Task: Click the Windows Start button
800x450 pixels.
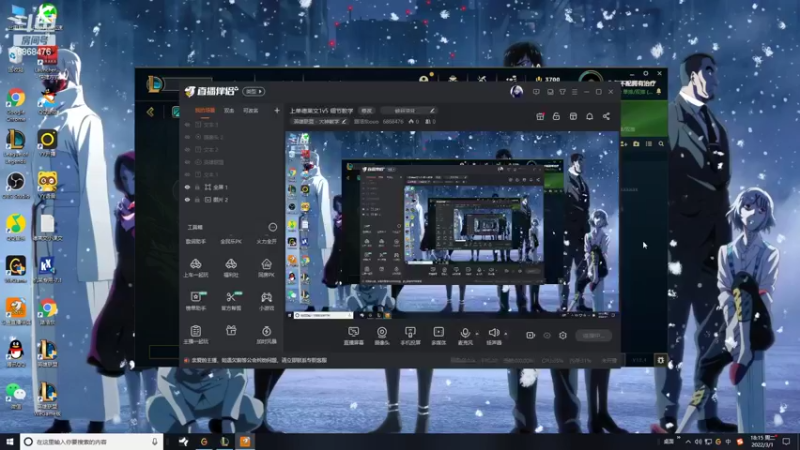Action: pyautogui.click(x=10, y=441)
